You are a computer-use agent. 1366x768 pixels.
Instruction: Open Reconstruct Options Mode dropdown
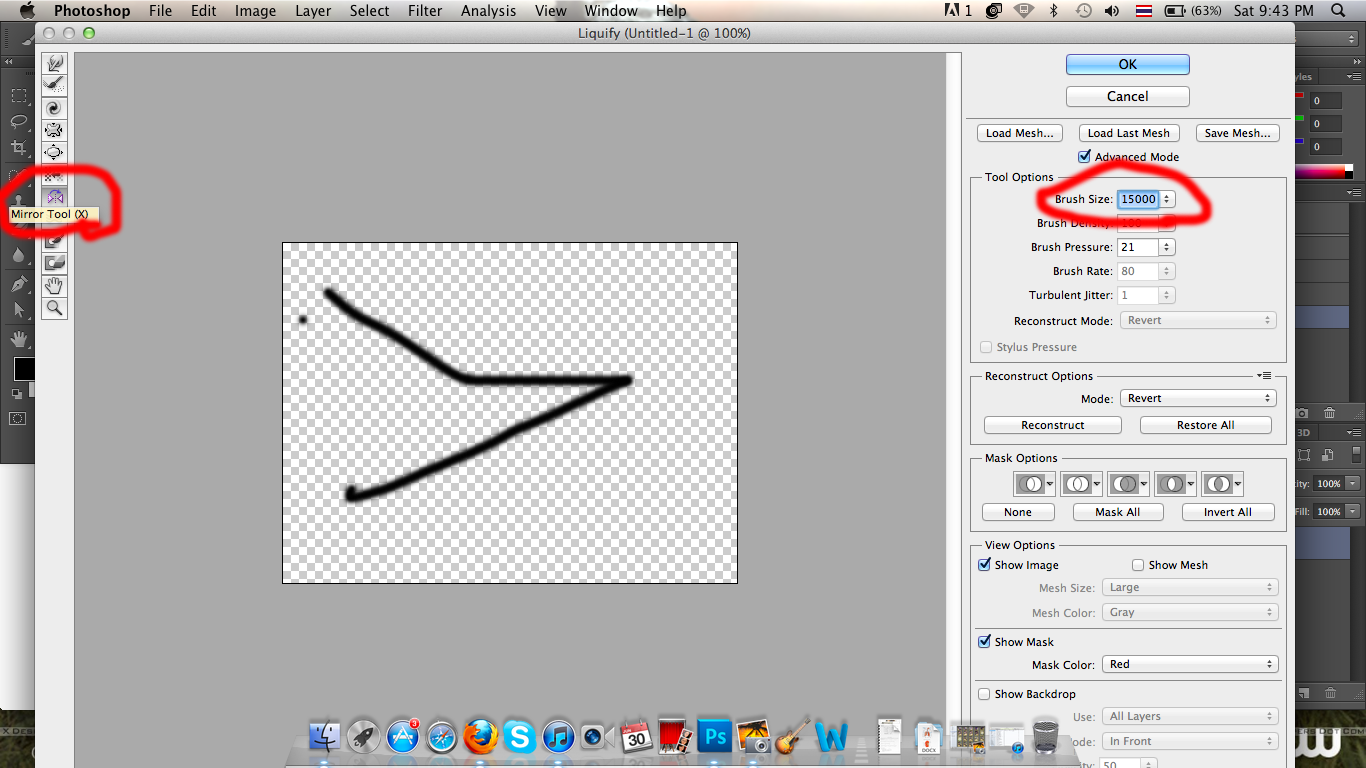coord(1198,398)
